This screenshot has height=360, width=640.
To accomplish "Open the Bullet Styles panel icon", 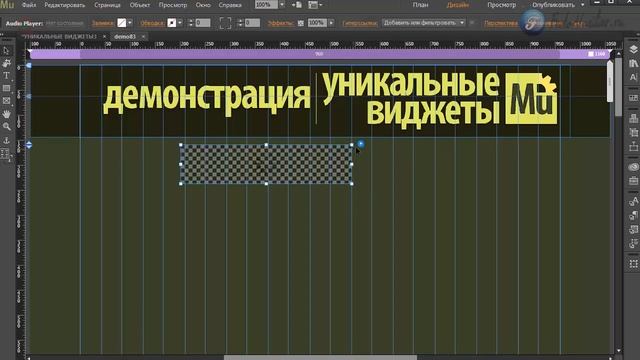I will 633,243.
